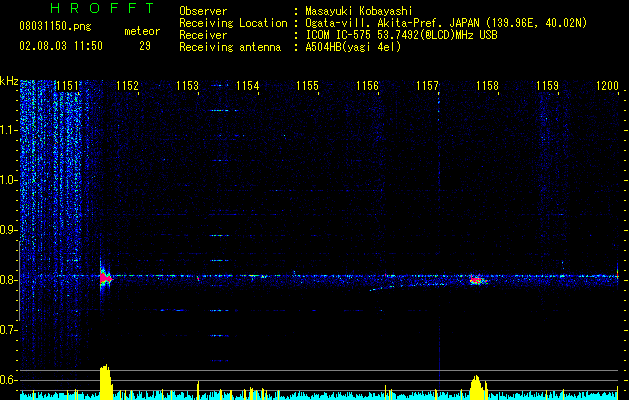Click the meteor echo burst near 1158
Image resolution: width=629 pixels, height=400 pixels.
pyautogui.click(x=477, y=280)
